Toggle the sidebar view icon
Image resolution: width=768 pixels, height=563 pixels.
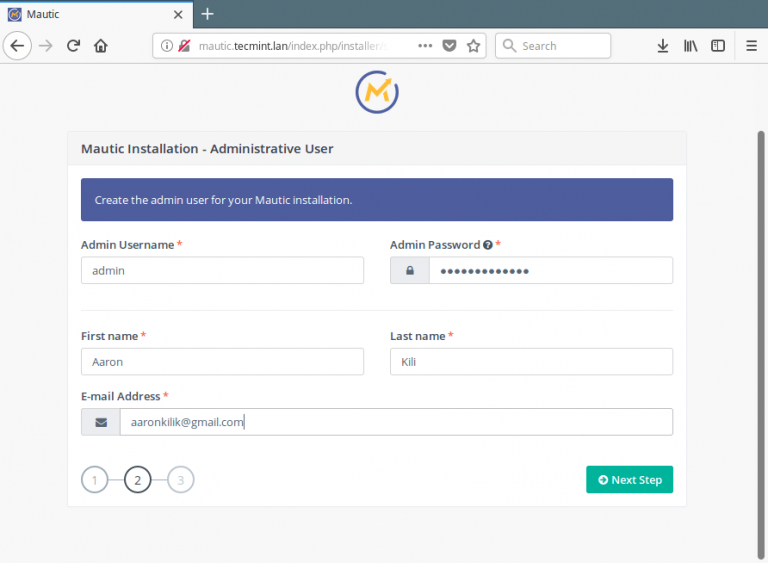(x=718, y=46)
